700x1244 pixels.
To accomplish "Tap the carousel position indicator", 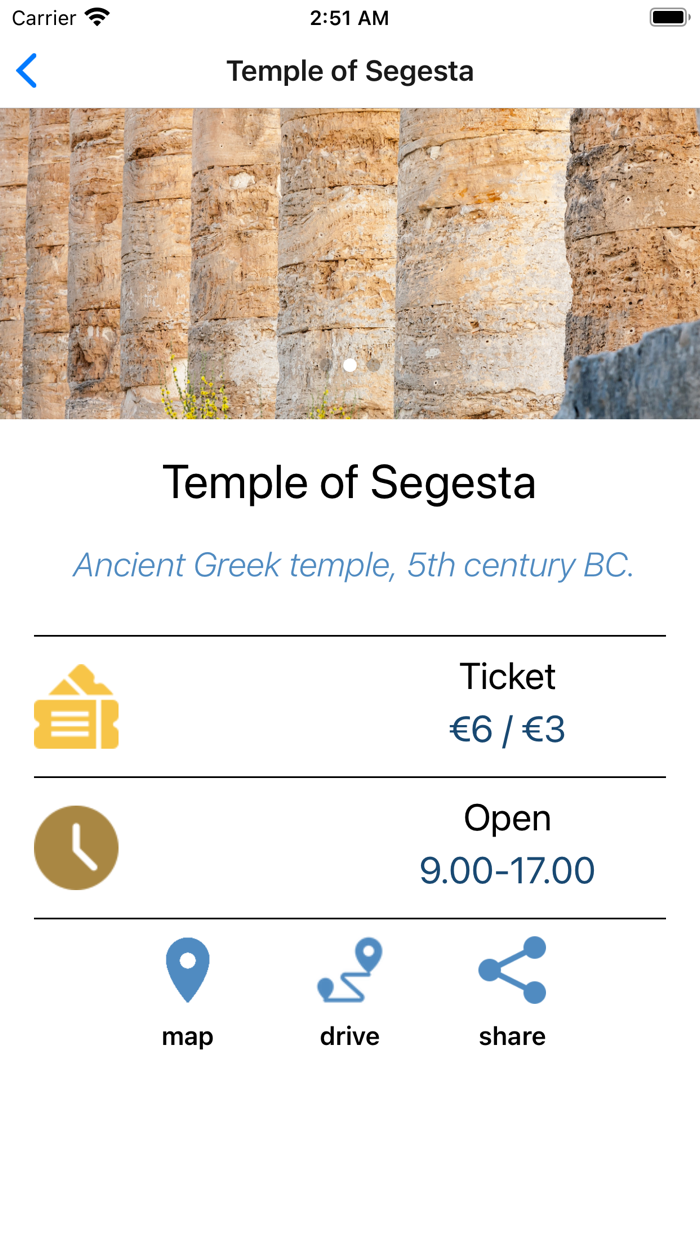I will point(362,365).
